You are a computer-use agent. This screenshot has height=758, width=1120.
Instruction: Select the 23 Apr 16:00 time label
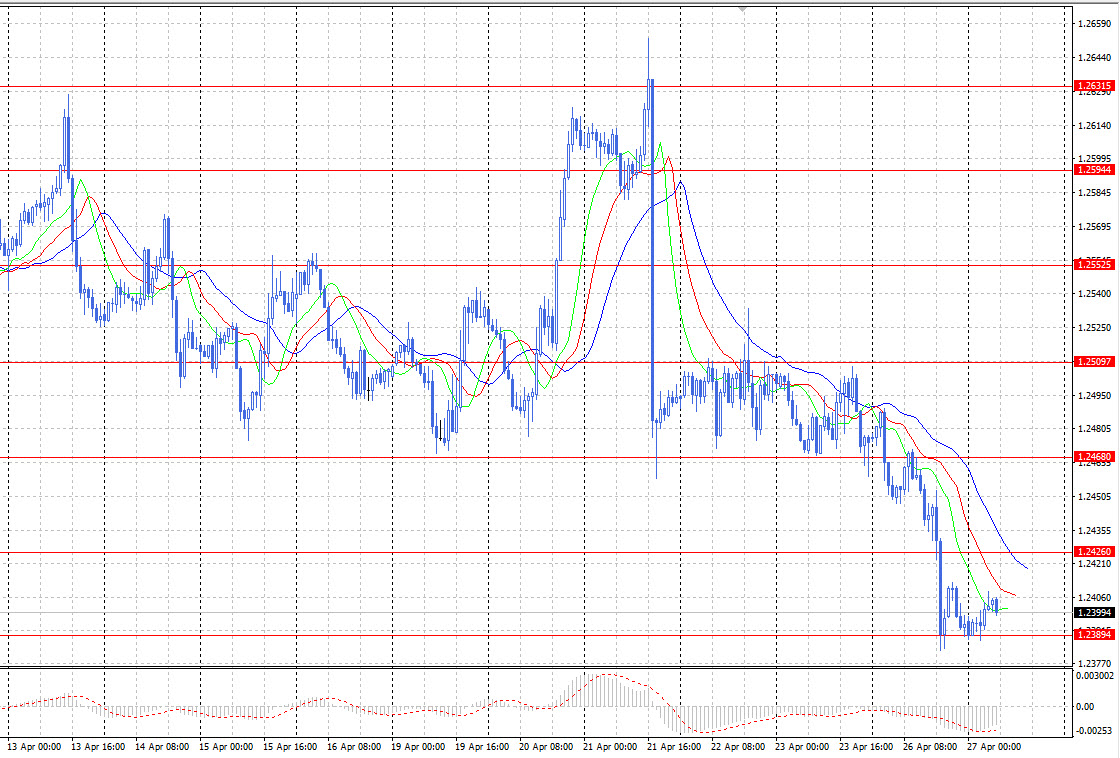(x=866, y=747)
